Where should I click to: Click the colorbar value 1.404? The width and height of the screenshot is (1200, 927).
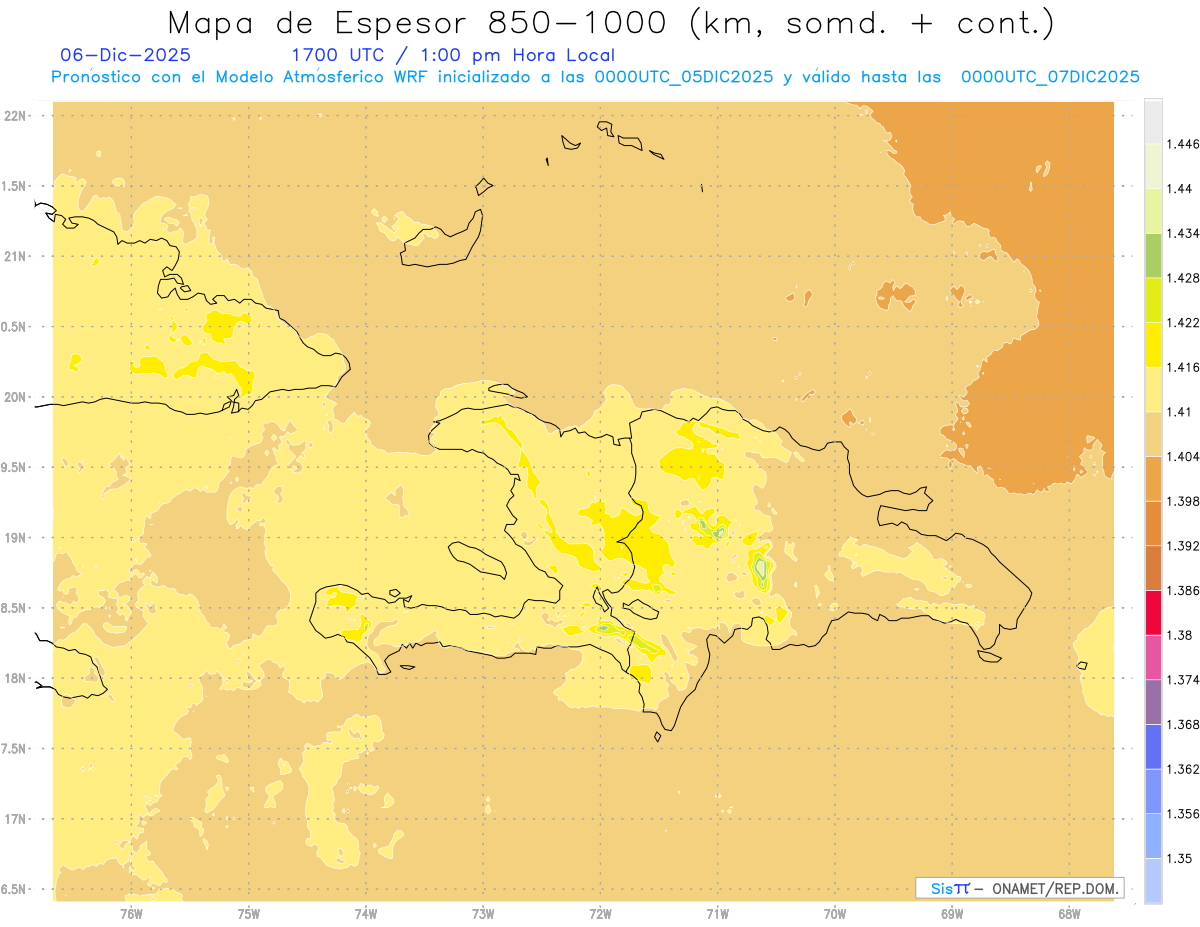1184,457
